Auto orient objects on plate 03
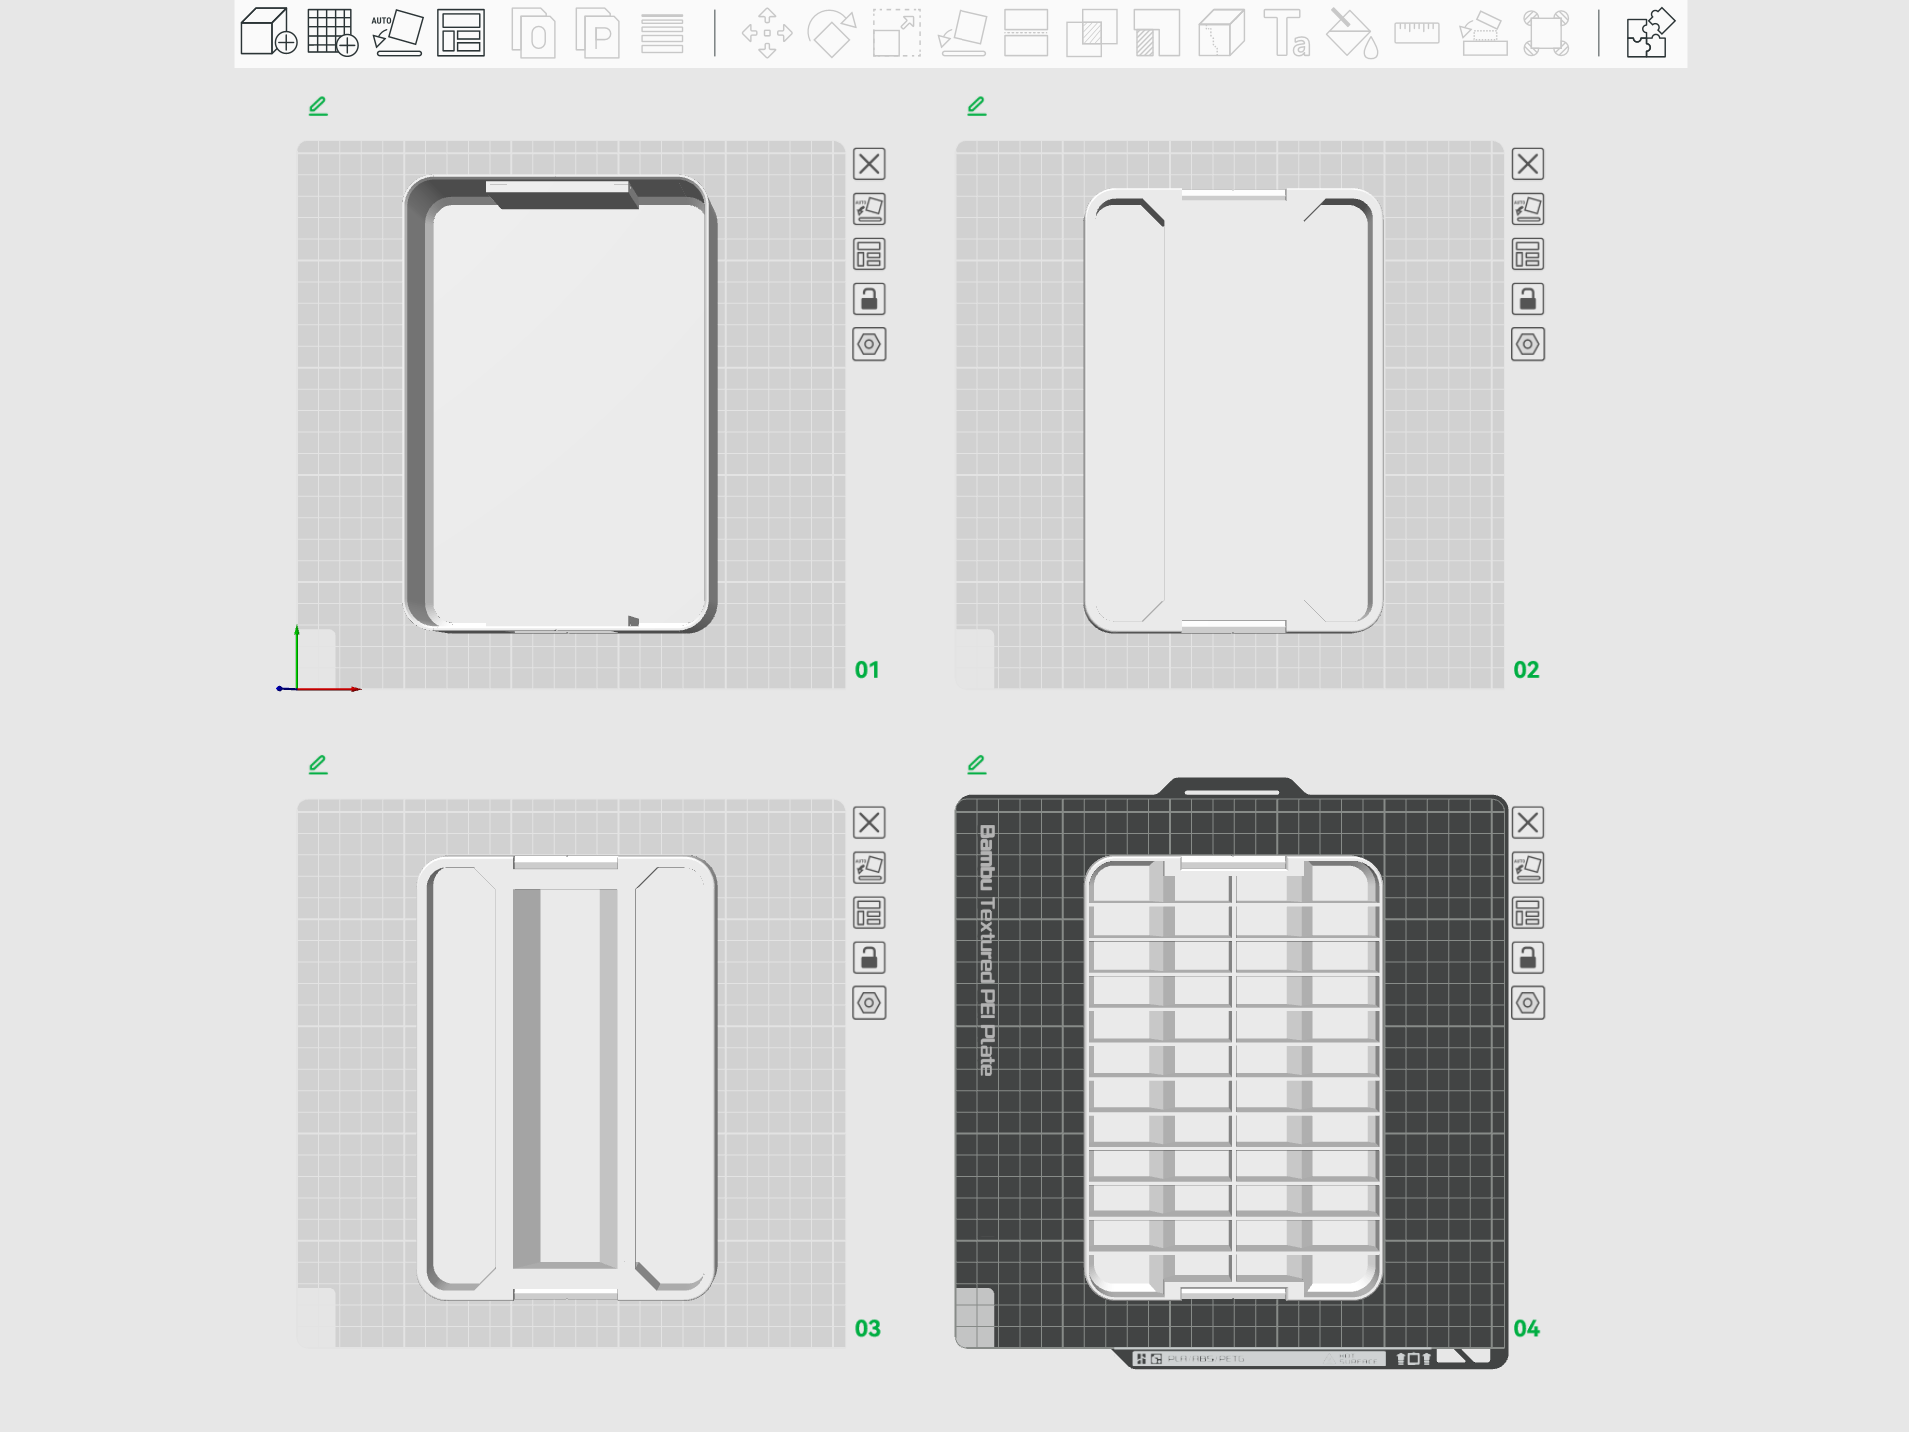 click(x=869, y=868)
